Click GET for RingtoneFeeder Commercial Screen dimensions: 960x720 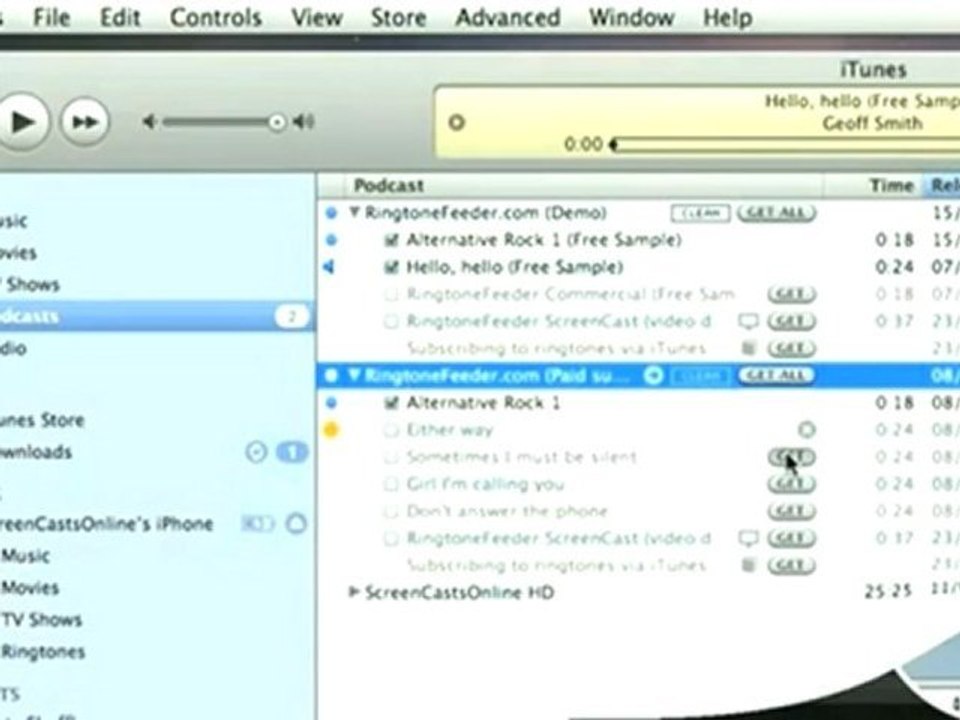(x=792, y=294)
